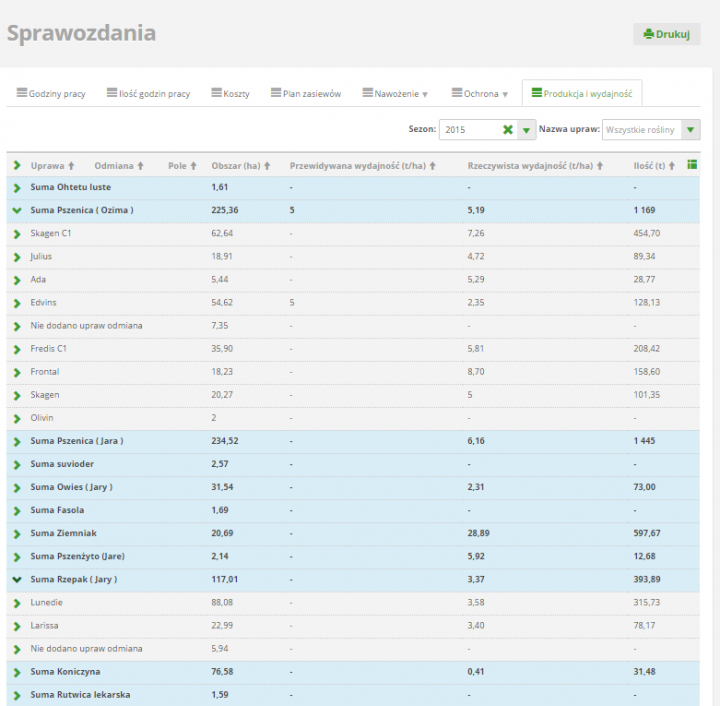Expand the Suma Pszenica (Jara) row
Image resolution: width=720 pixels, height=706 pixels.
point(17,441)
